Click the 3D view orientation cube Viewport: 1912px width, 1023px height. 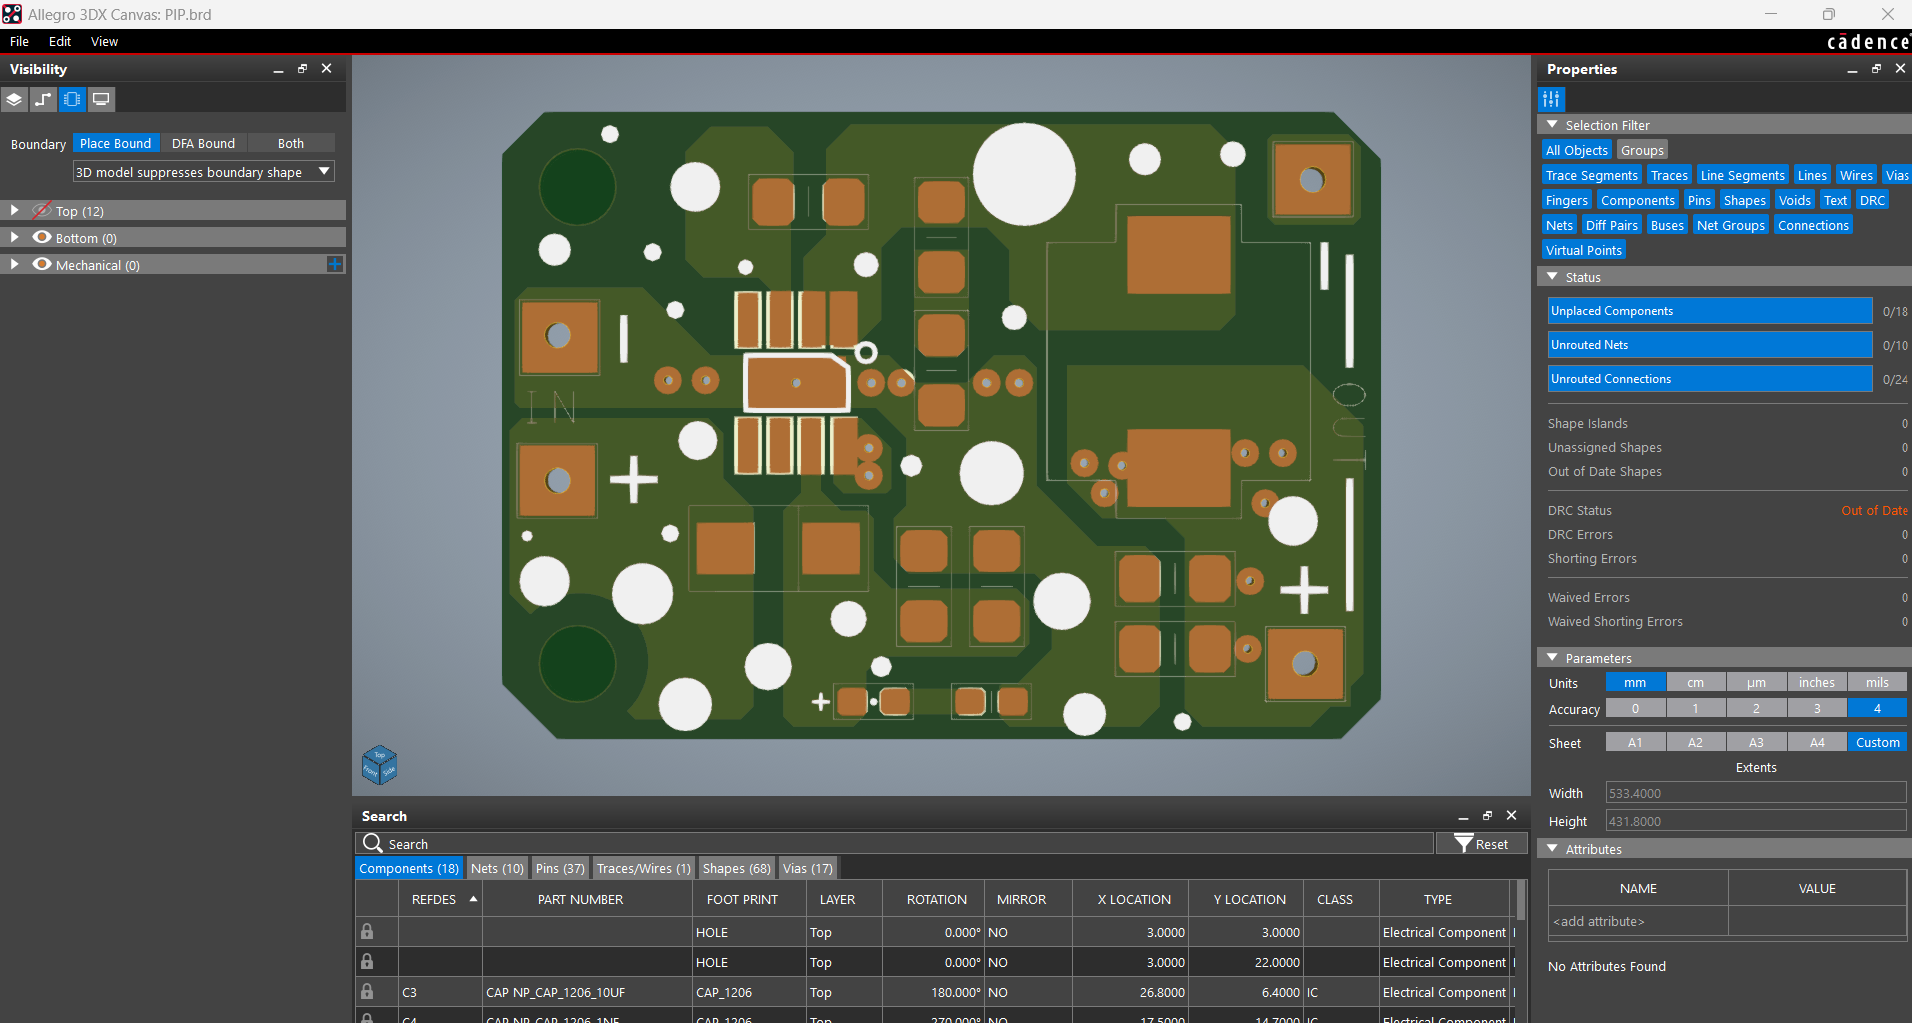[379, 766]
